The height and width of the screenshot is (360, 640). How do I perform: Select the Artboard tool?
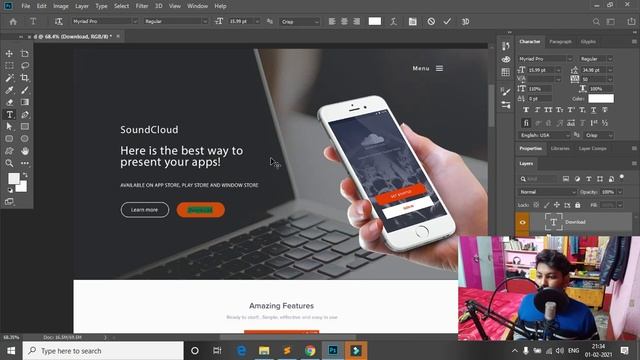(x=25, y=53)
